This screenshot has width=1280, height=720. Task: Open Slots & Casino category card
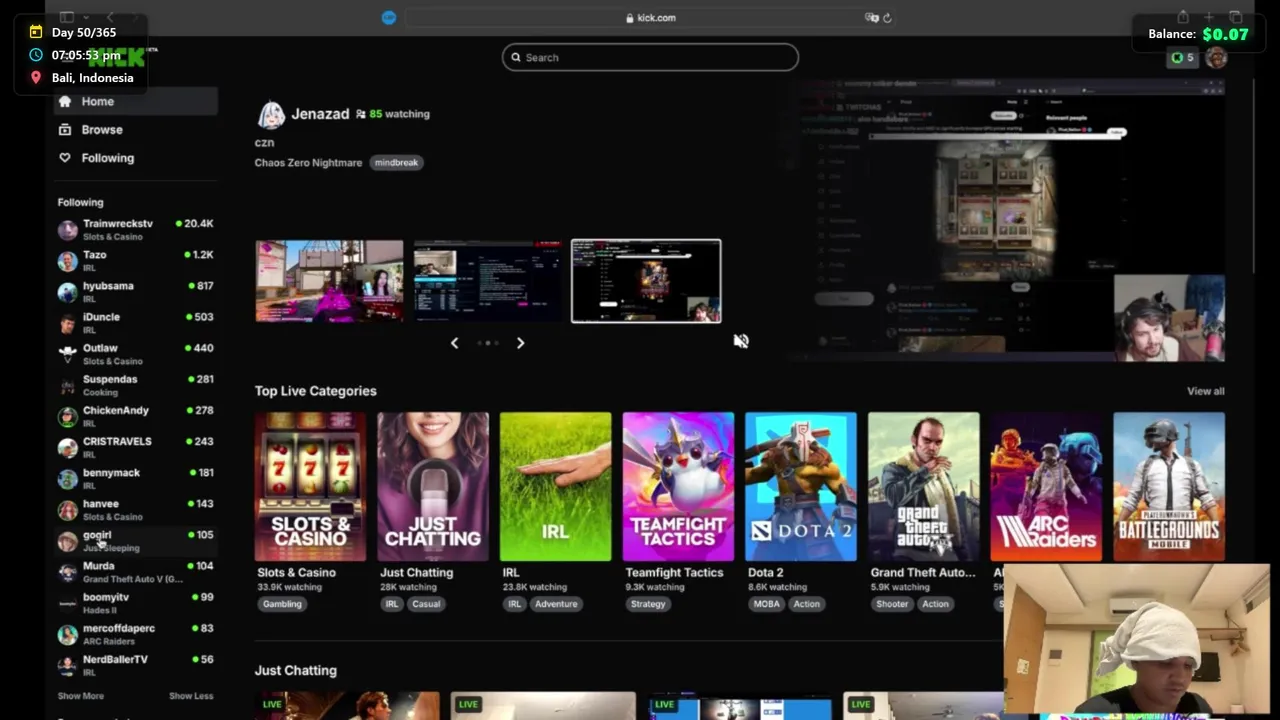(x=310, y=486)
